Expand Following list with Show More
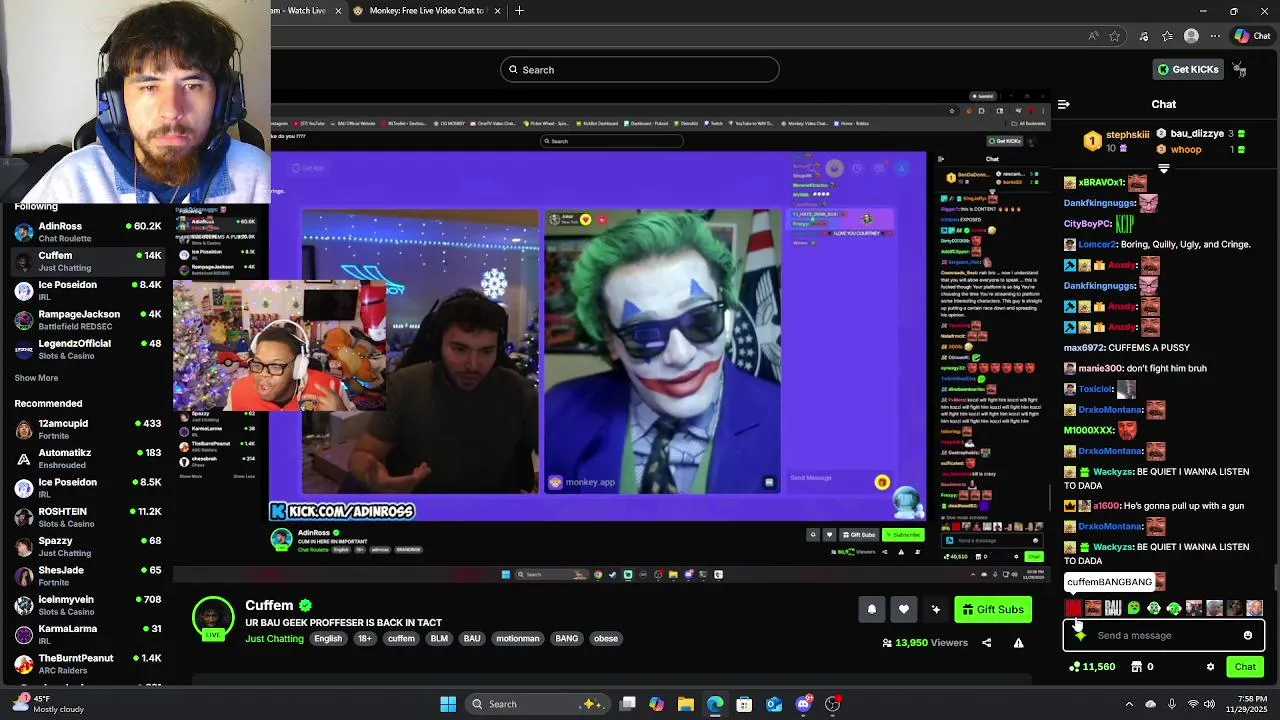This screenshot has width=1280, height=720. point(36,378)
